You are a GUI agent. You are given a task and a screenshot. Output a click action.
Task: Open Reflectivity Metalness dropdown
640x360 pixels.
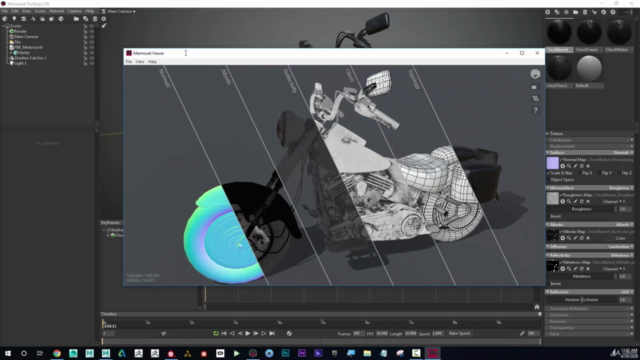[622, 255]
